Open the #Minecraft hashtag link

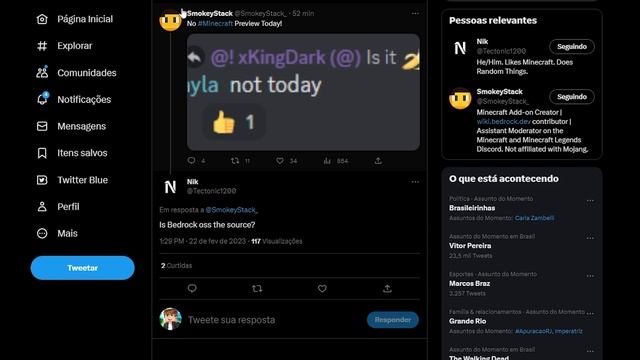point(215,24)
